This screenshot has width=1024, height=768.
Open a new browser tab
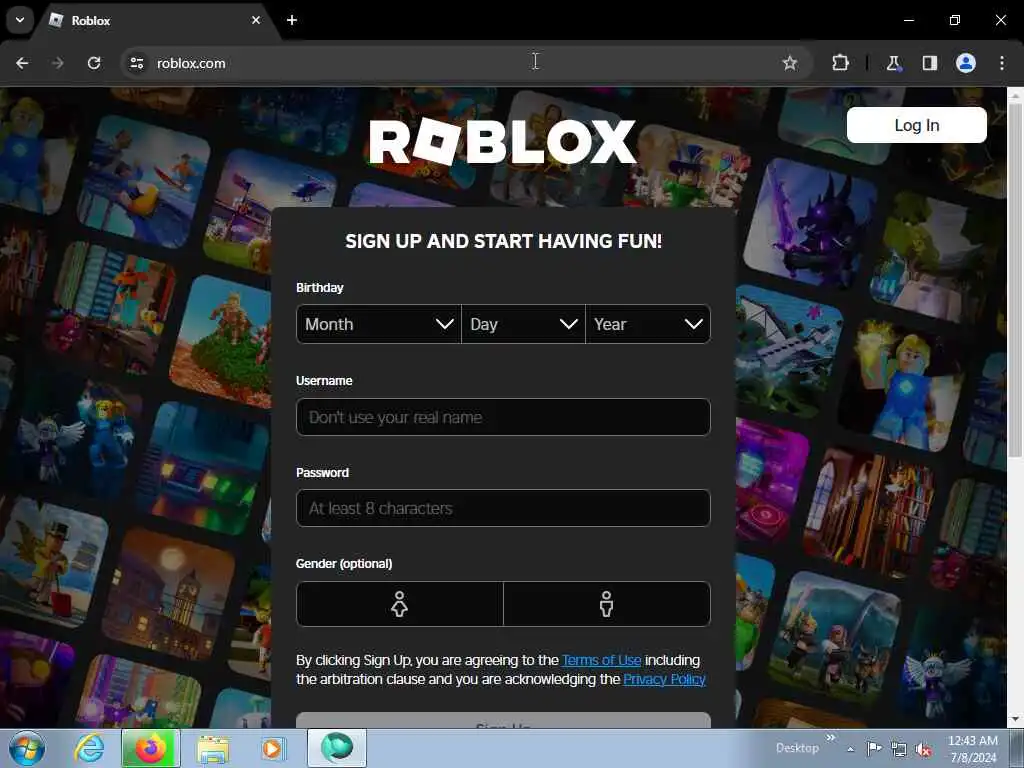point(292,20)
